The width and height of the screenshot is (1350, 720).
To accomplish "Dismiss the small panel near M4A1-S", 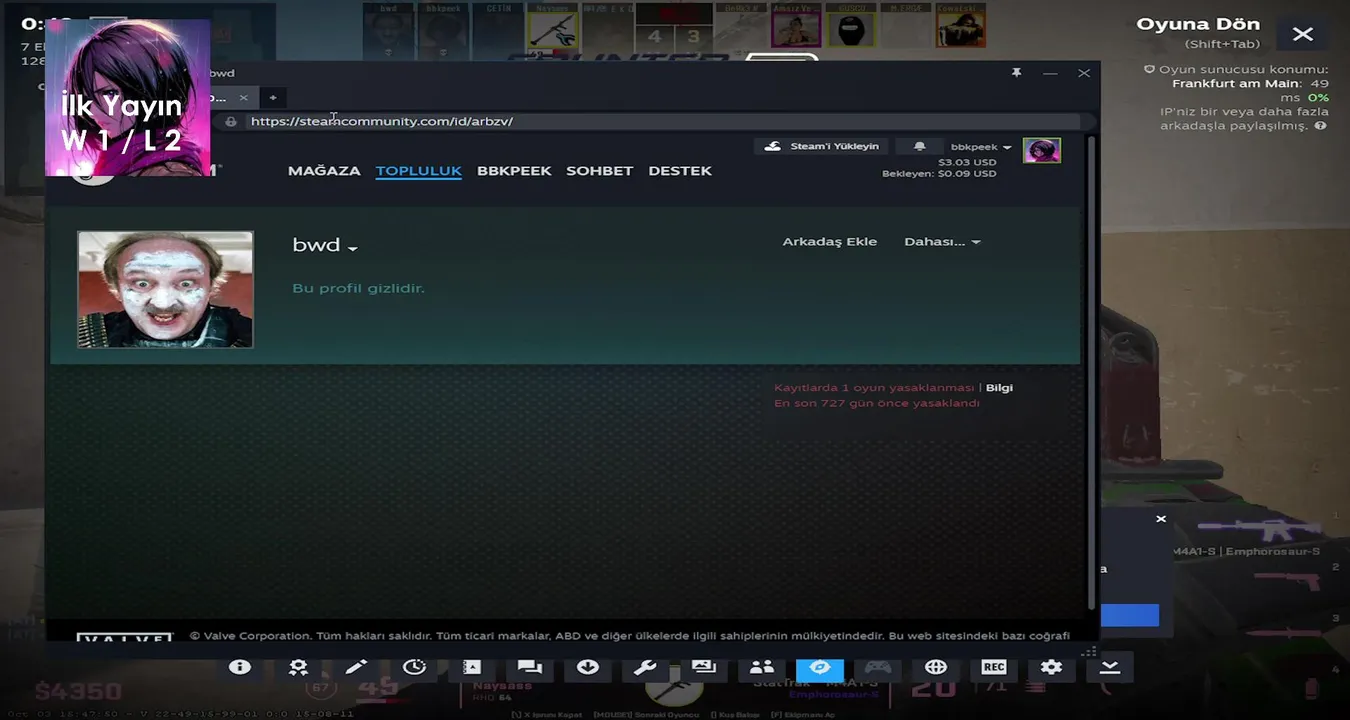I will click(x=1161, y=519).
